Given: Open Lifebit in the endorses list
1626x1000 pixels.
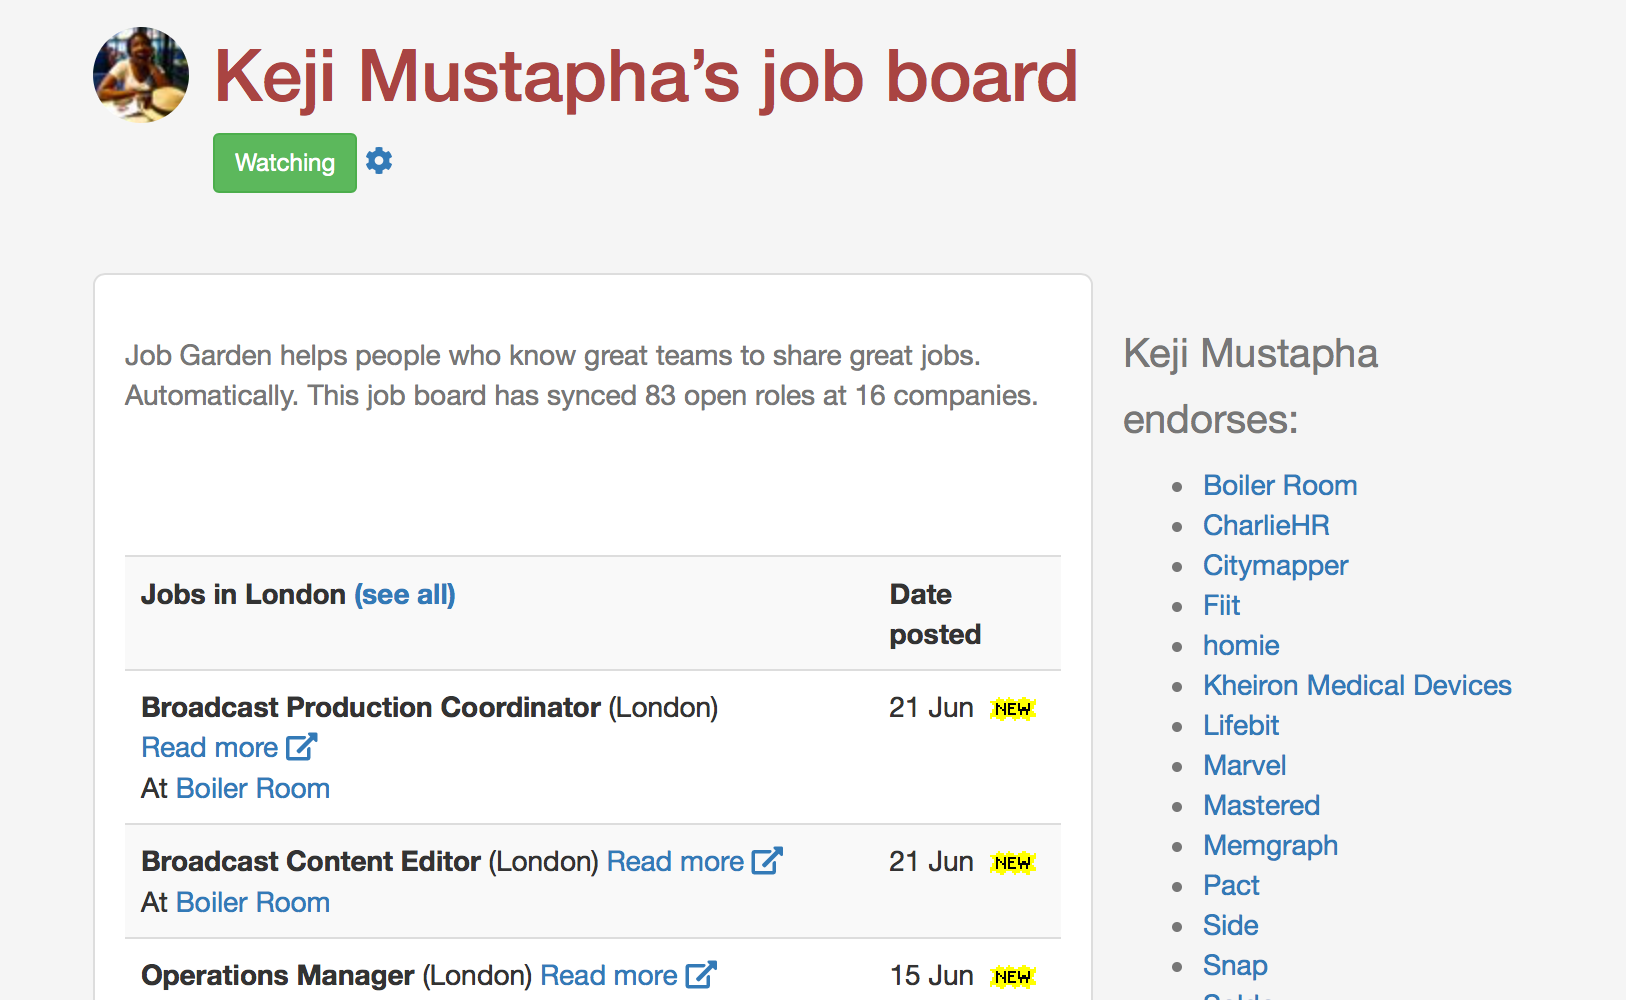Looking at the screenshot, I should point(1241,726).
